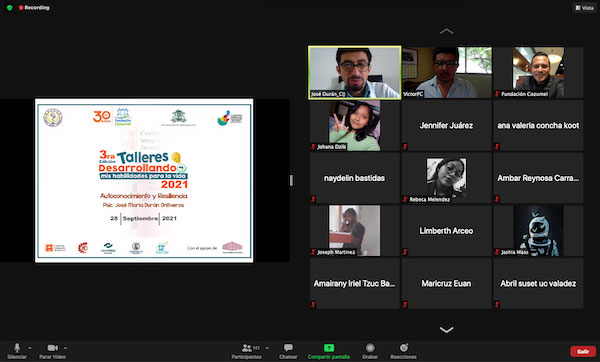Show next gallery page with down chevron

pyautogui.click(x=447, y=329)
